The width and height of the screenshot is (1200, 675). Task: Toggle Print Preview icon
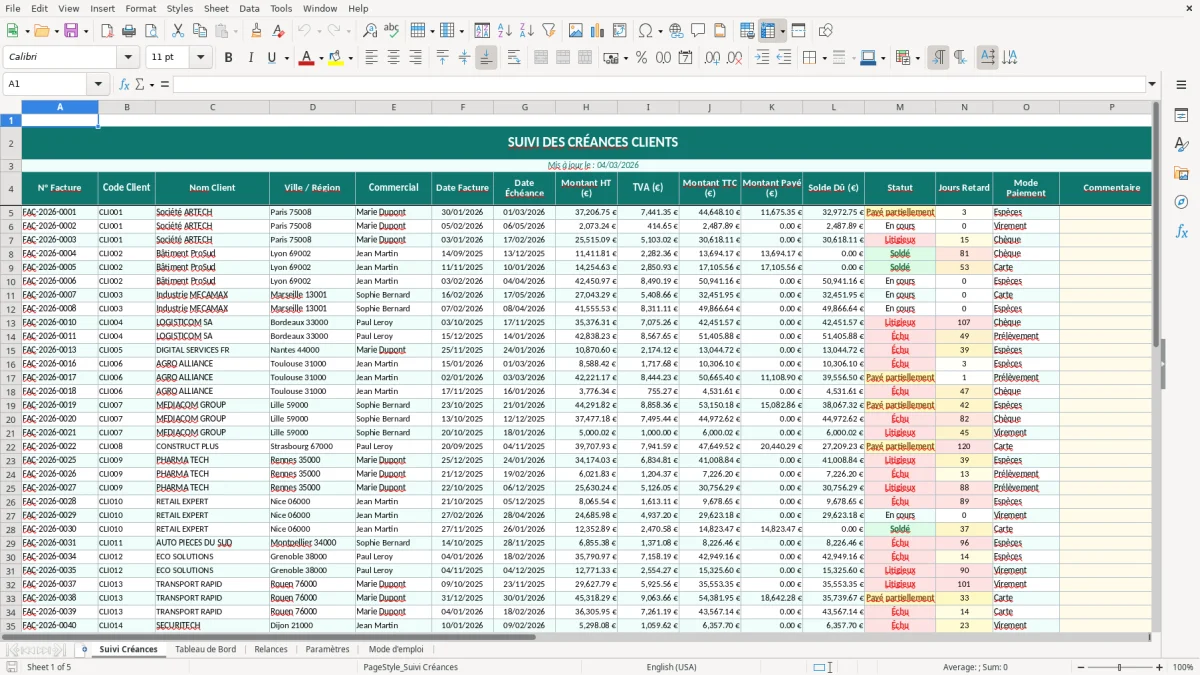pyautogui.click(x=150, y=31)
